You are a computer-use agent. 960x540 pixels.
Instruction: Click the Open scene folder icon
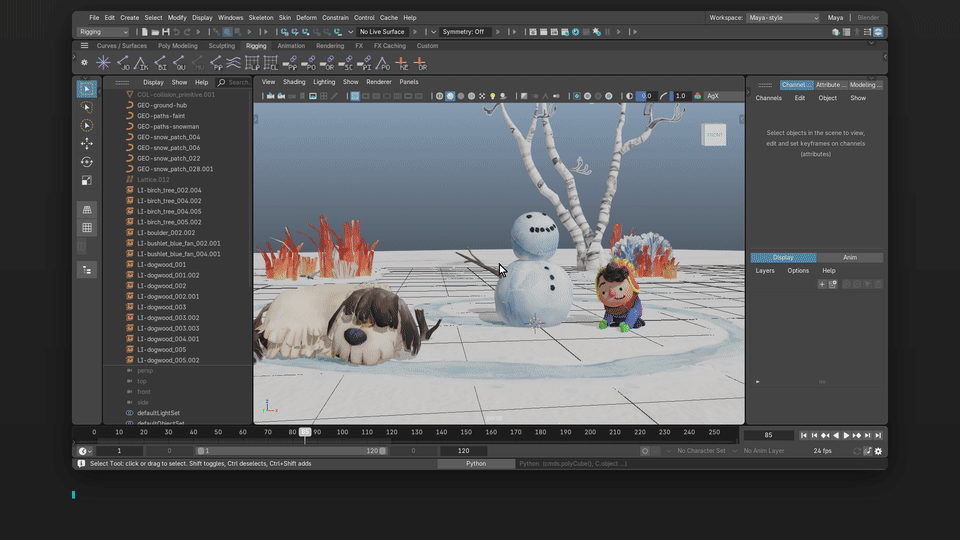[155, 32]
